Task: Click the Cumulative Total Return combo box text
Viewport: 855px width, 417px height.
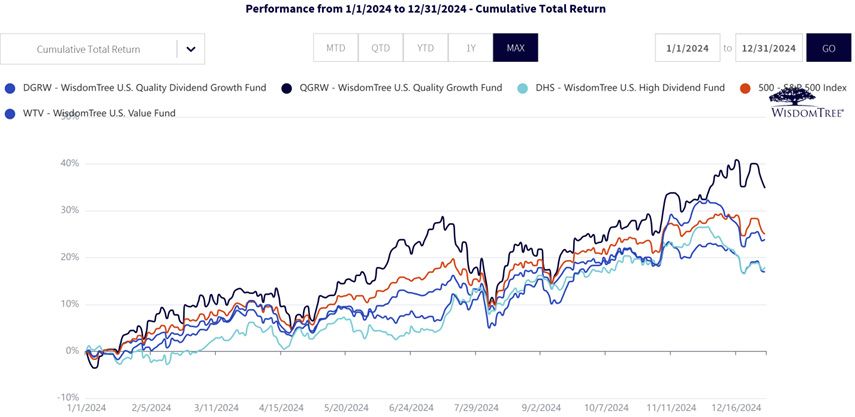Action: click(88, 49)
